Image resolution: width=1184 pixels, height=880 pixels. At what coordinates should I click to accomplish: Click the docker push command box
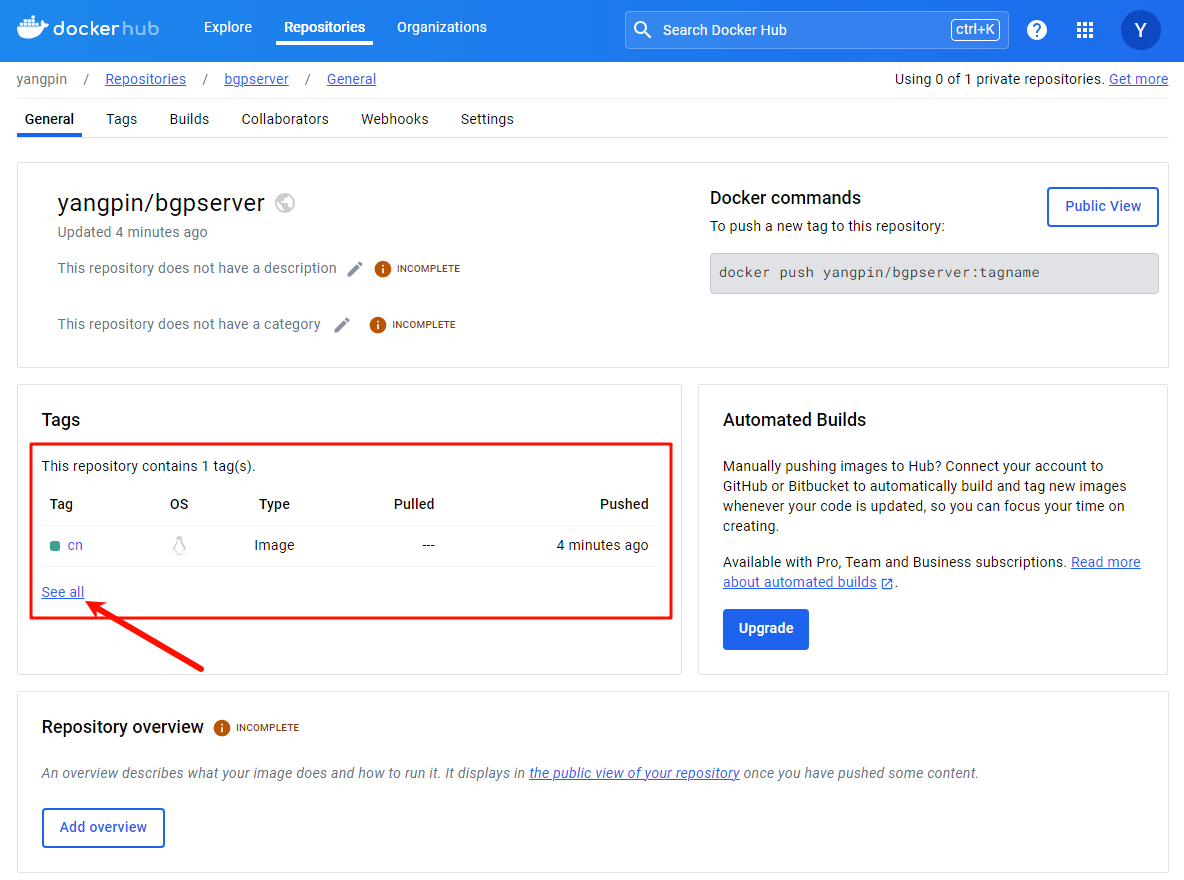pyautogui.click(x=934, y=273)
